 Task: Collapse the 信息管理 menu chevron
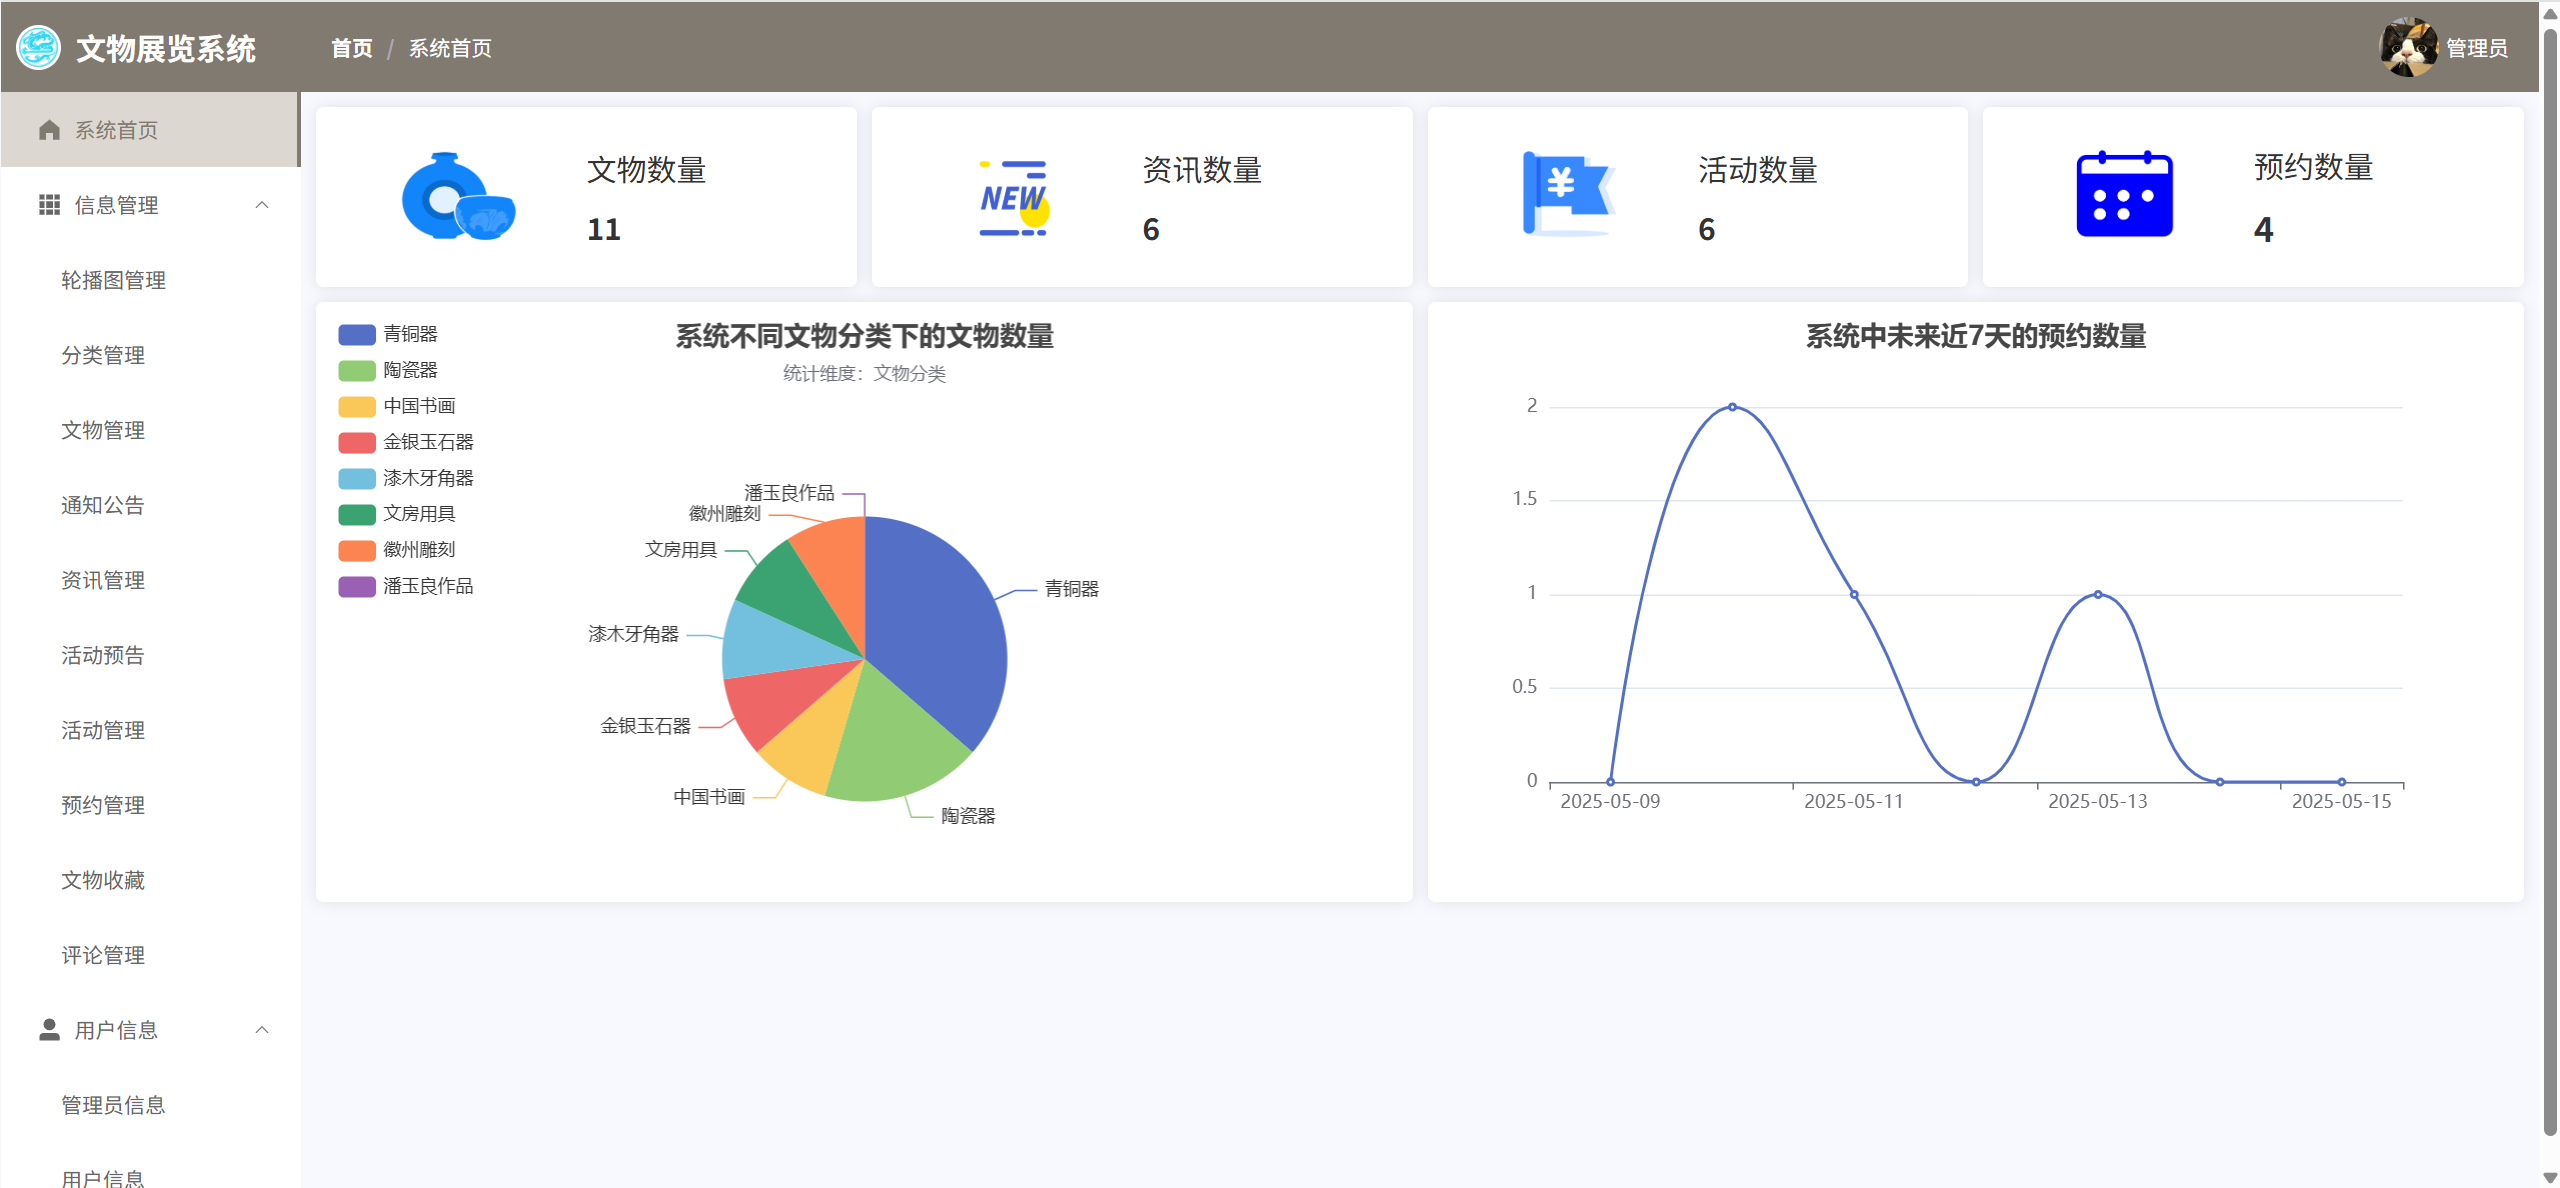coord(262,205)
